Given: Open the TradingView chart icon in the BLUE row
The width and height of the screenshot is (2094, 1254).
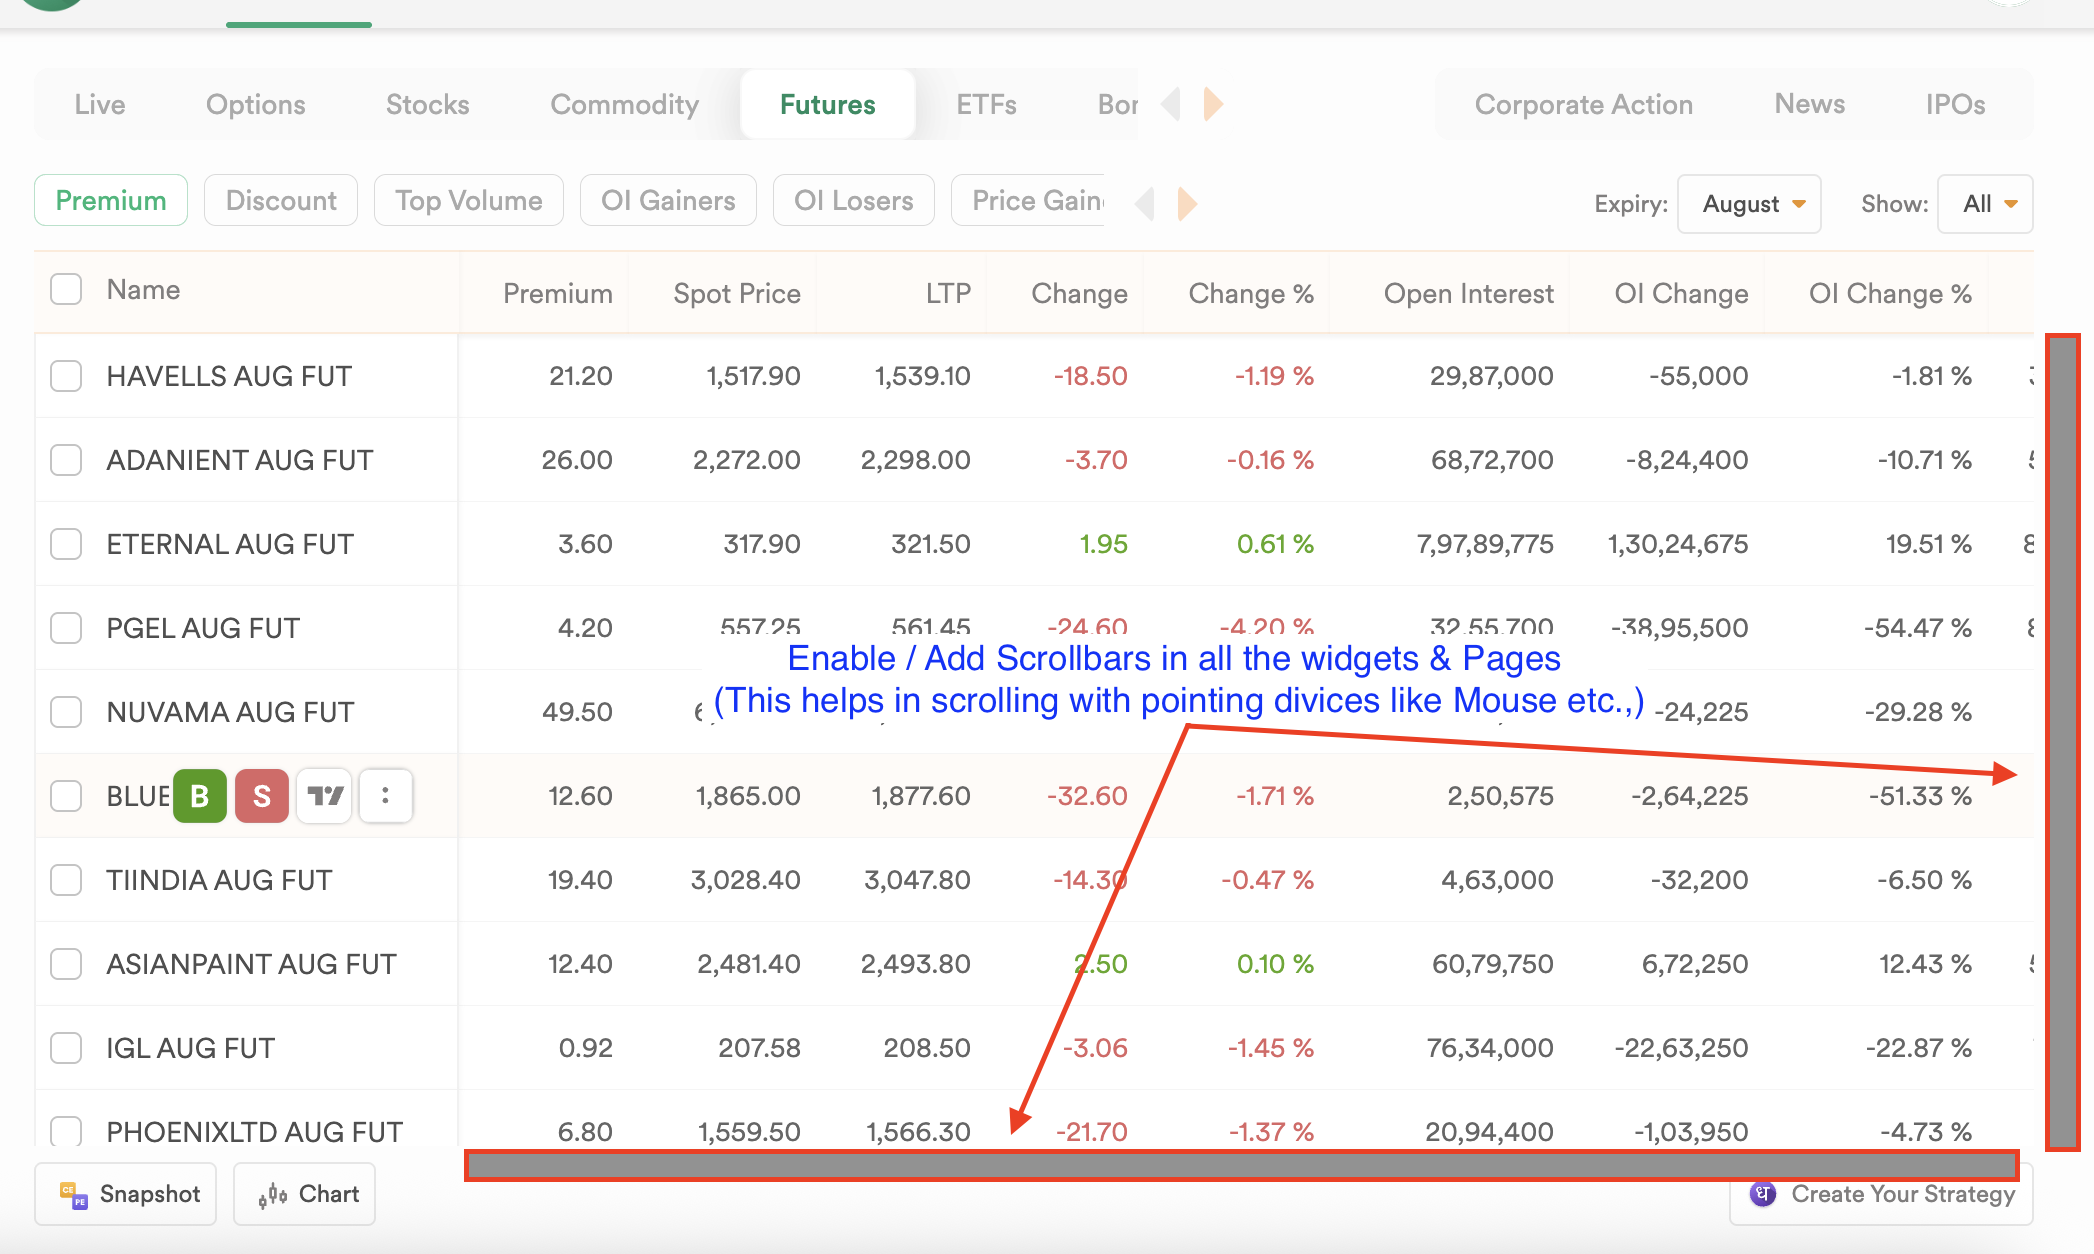Looking at the screenshot, I should point(324,796).
